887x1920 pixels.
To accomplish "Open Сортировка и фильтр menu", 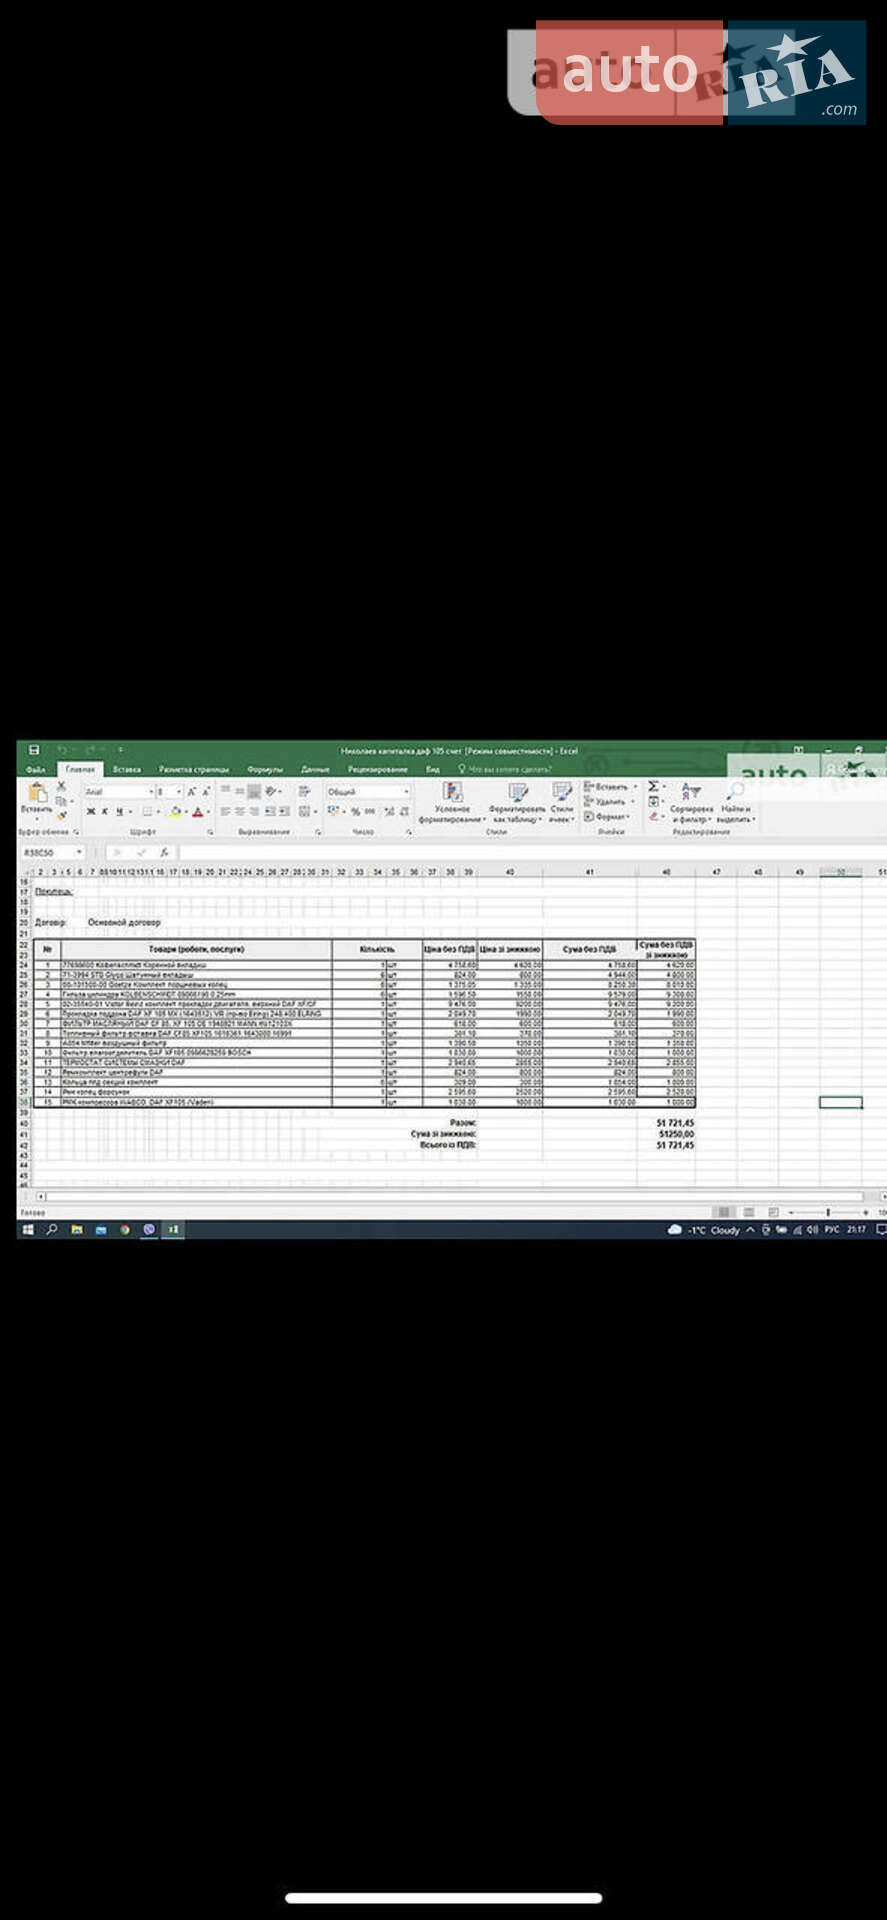I will point(691,803).
